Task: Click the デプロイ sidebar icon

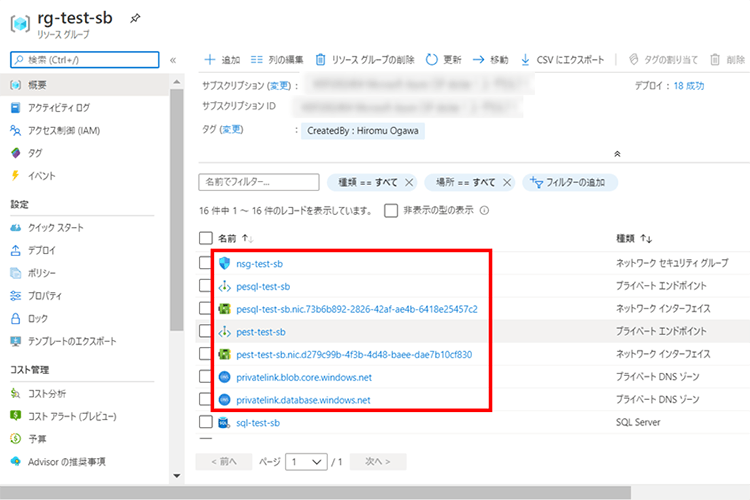Action: 16,250
